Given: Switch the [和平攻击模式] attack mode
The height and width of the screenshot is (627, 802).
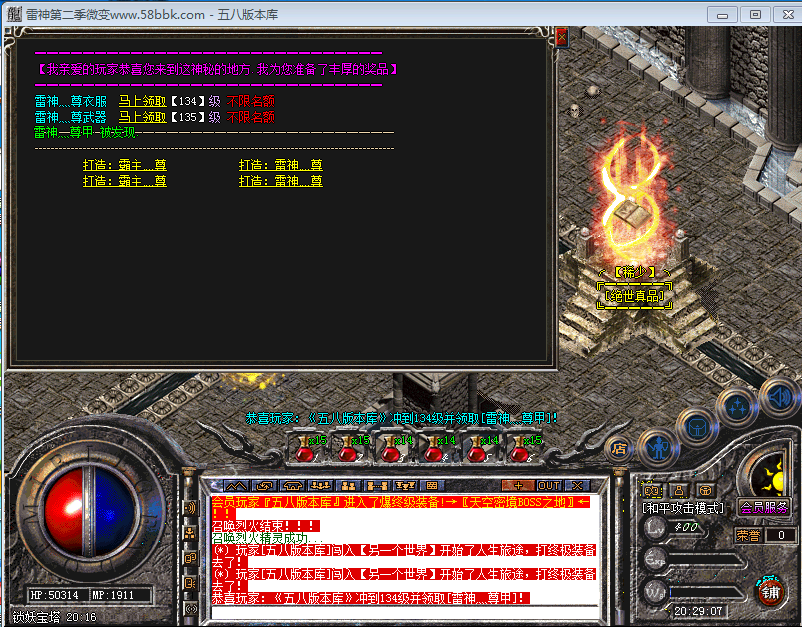Looking at the screenshot, I should (682, 508).
